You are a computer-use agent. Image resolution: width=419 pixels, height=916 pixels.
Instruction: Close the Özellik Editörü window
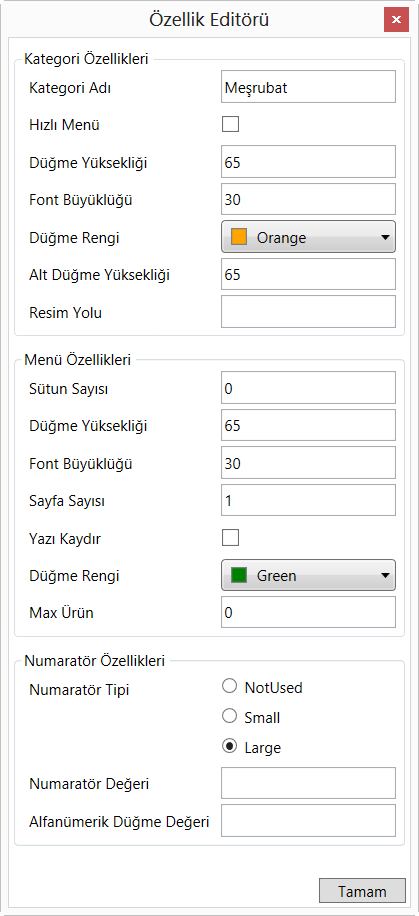[x=396, y=19]
